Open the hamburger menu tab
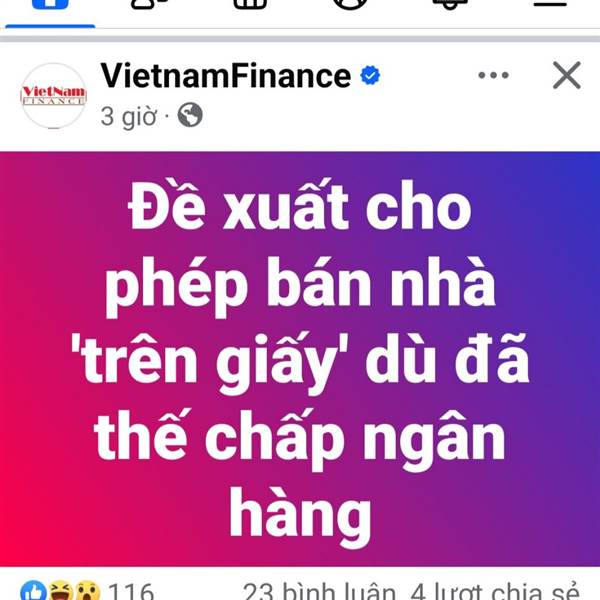Viewport: 600px width, 600px height. coord(550,3)
